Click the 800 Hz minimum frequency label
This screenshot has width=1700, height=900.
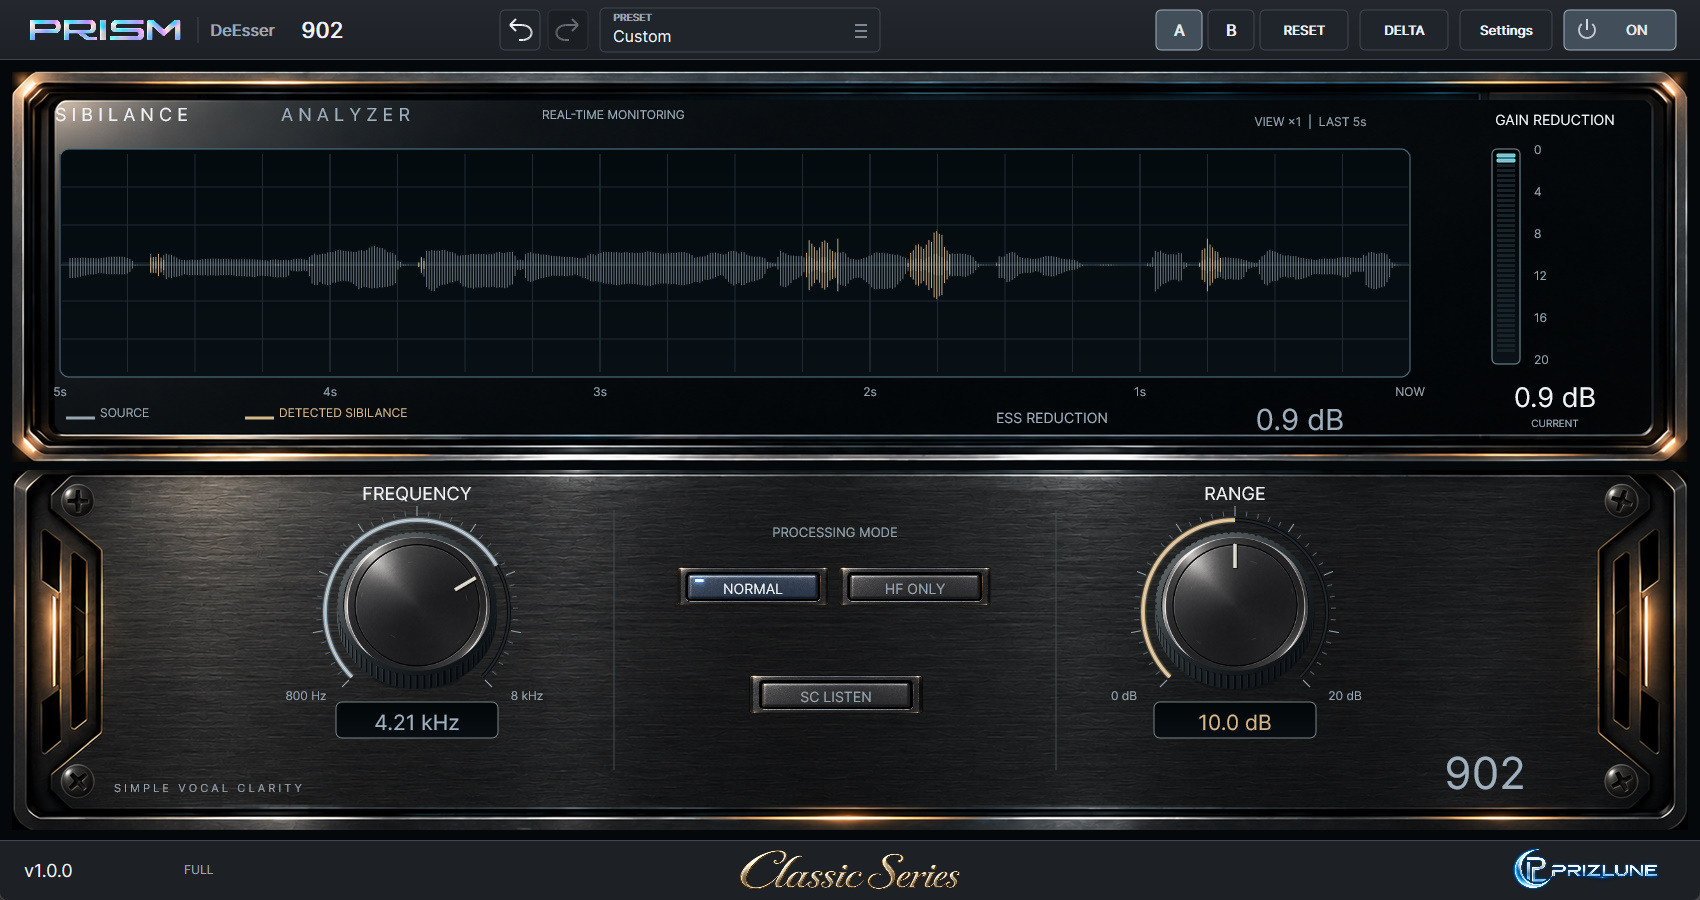point(306,696)
